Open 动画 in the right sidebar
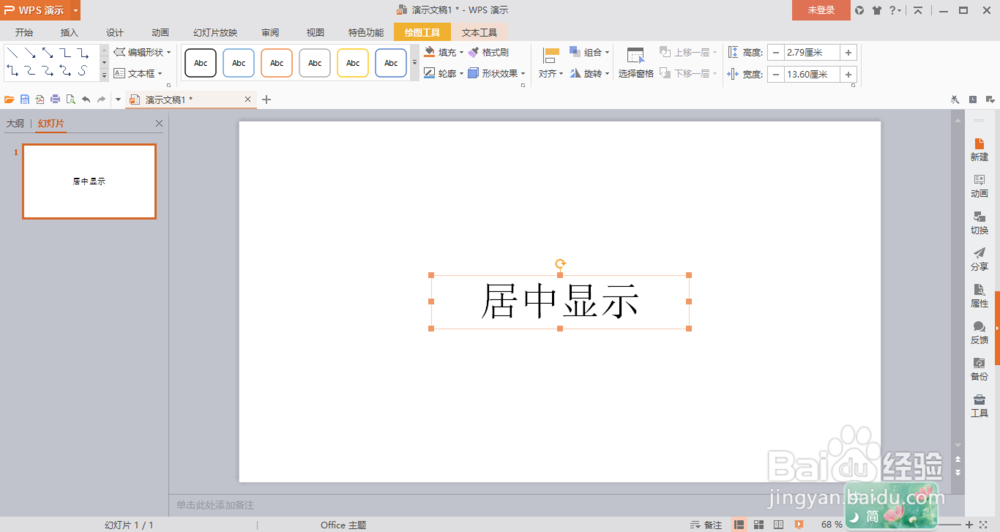The height and width of the screenshot is (532, 1000). click(x=980, y=186)
